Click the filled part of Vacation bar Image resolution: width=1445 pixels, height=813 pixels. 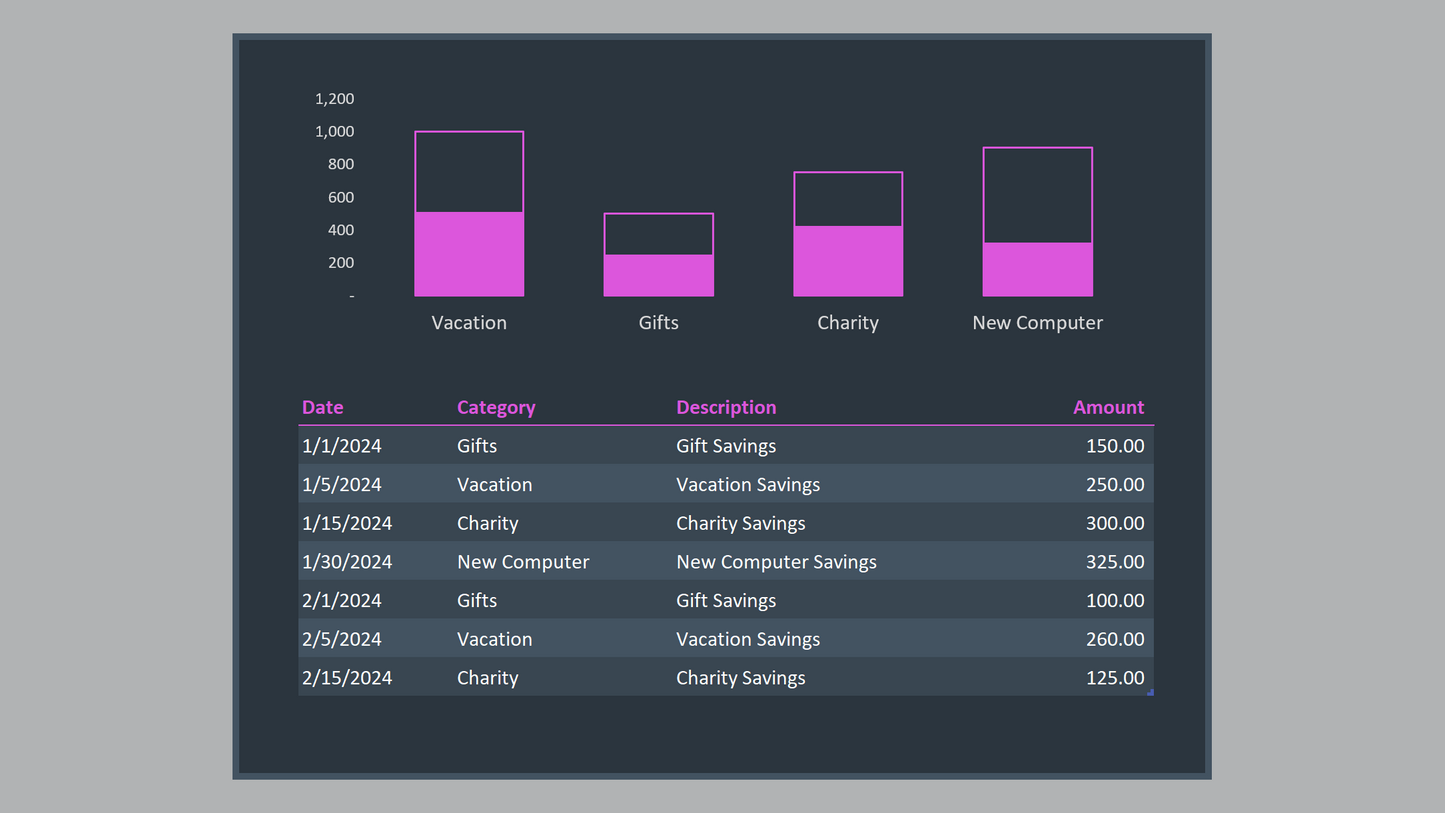pos(469,254)
